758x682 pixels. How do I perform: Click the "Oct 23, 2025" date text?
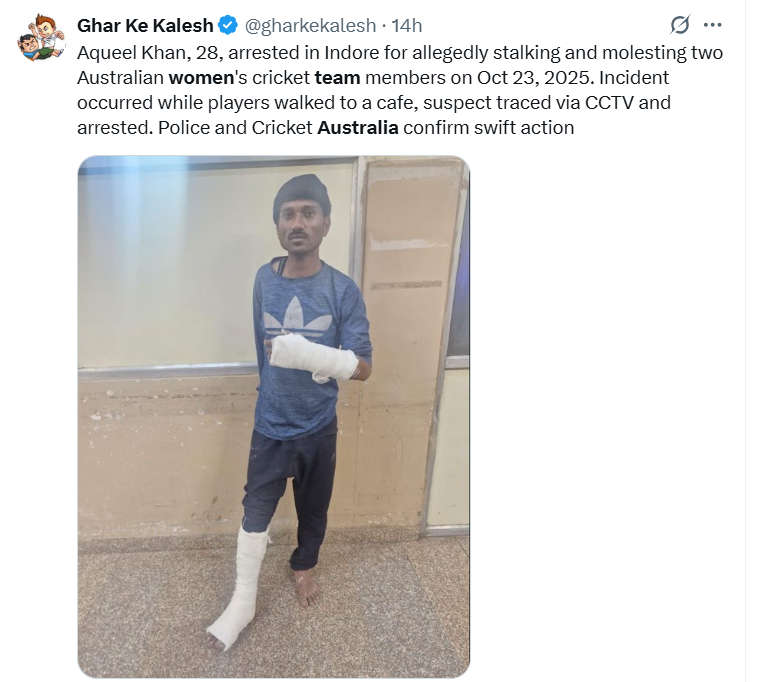(534, 78)
